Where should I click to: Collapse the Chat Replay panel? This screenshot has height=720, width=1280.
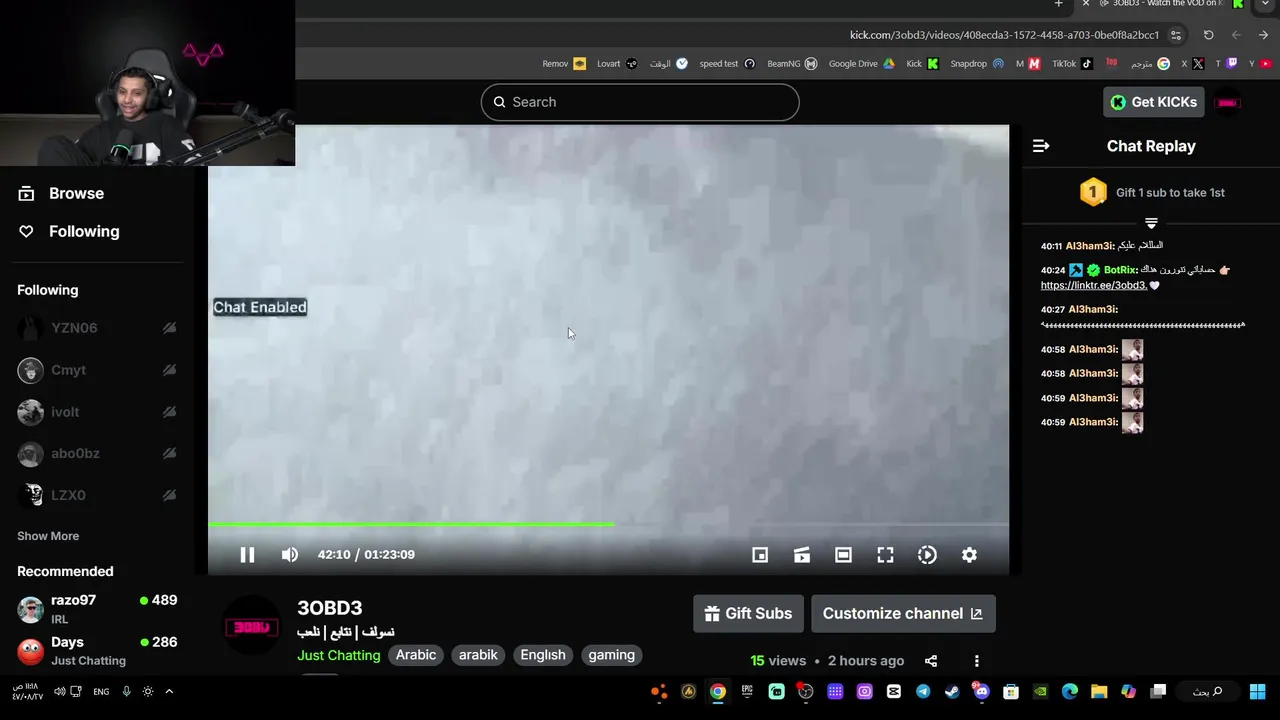tap(1041, 146)
